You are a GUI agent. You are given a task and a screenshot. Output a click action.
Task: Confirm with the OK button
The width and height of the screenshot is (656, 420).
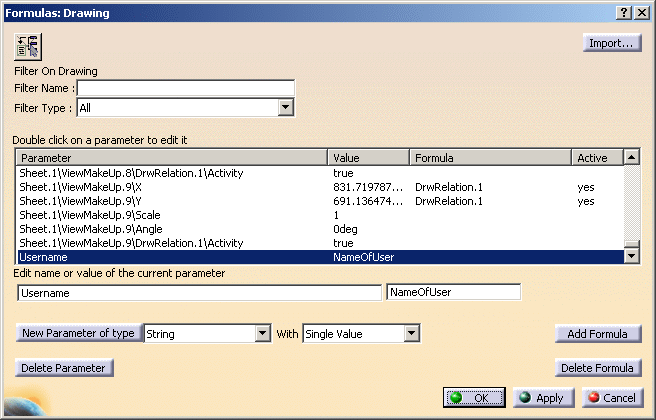(475, 398)
